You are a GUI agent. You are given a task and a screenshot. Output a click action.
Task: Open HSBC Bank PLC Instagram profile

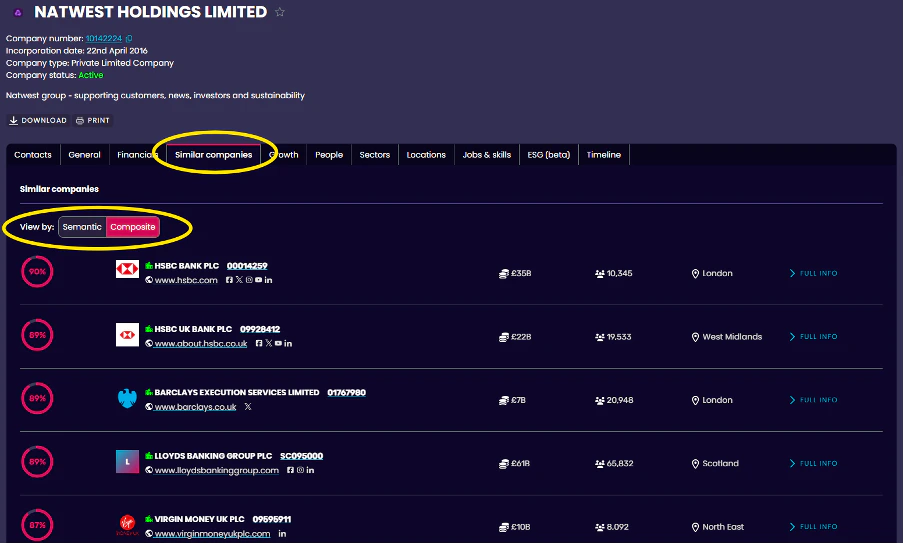click(249, 280)
